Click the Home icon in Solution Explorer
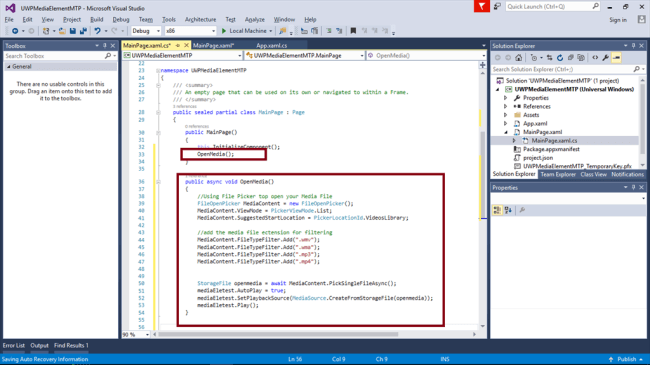This screenshot has width=650, height=365. 519,58
